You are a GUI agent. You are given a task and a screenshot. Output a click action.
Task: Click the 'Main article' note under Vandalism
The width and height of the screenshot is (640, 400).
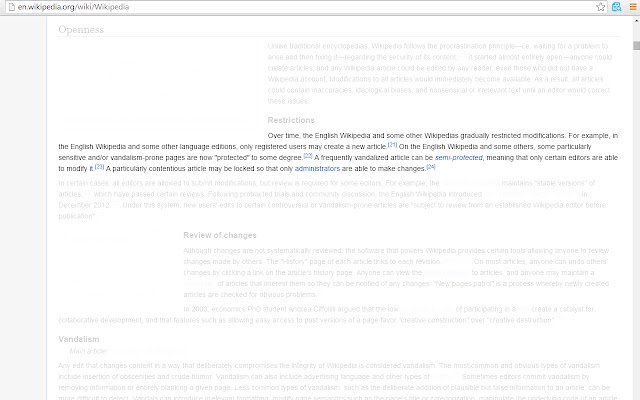click(x=88, y=351)
